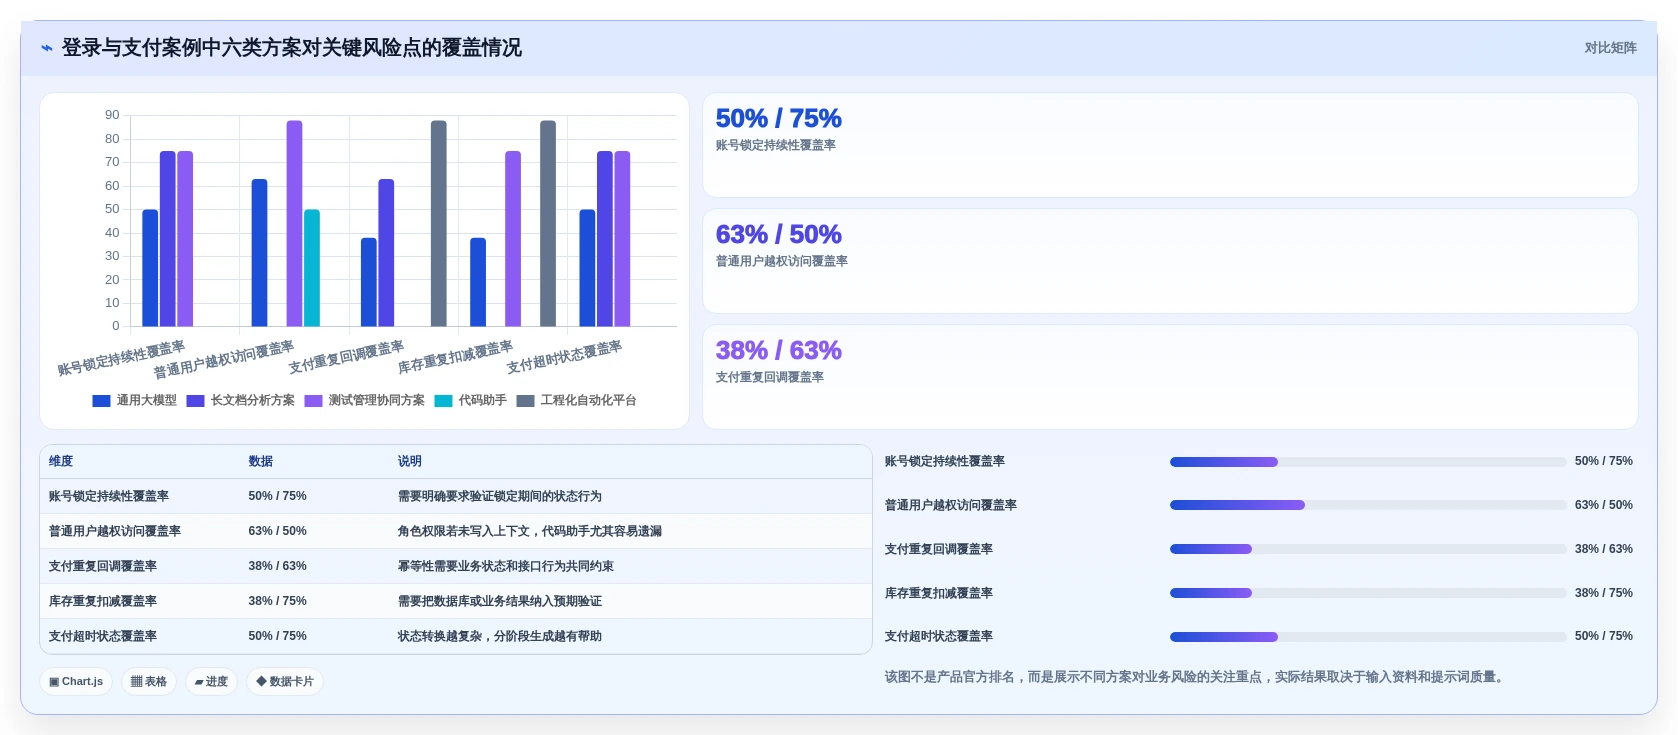Click the blue icon before the dashboard title
Screen dimensions: 1678x735
click(x=47, y=48)
